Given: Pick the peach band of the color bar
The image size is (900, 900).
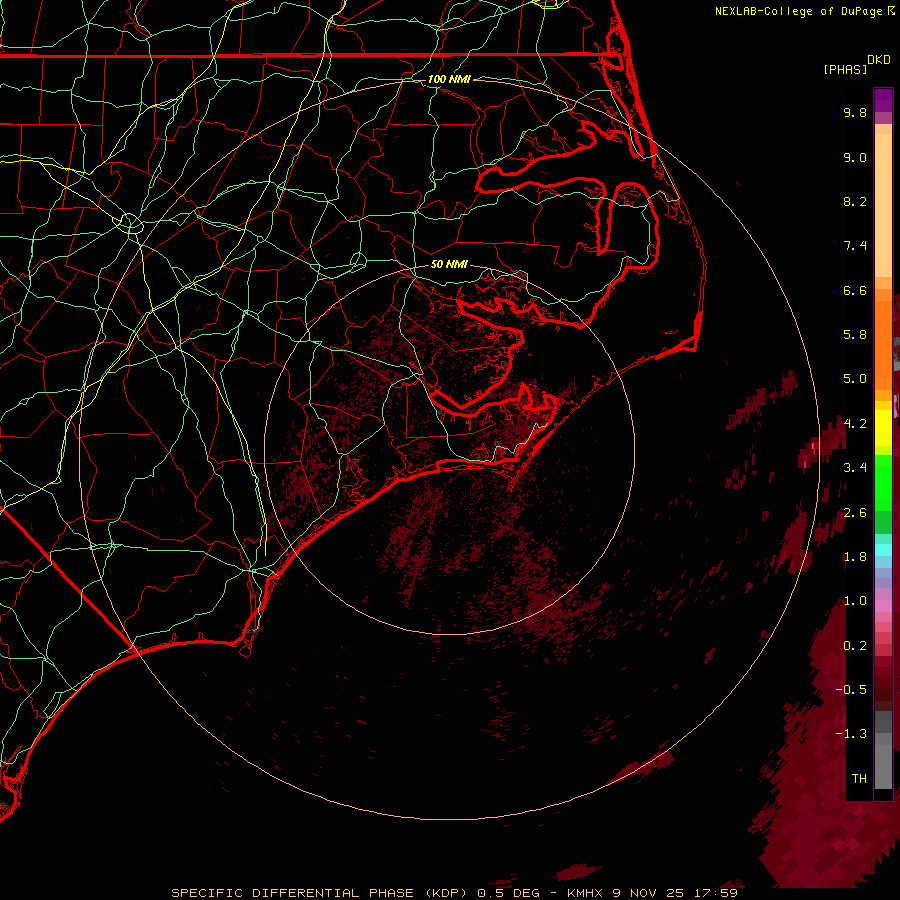Looking at the screenshot, I should click(883, 207).
